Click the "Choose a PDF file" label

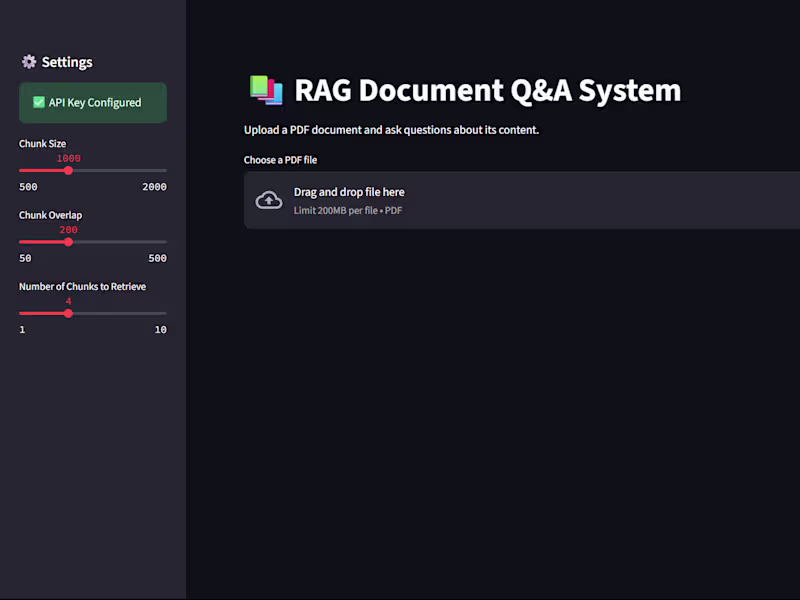pyautogui.click(x=280, y=160)
